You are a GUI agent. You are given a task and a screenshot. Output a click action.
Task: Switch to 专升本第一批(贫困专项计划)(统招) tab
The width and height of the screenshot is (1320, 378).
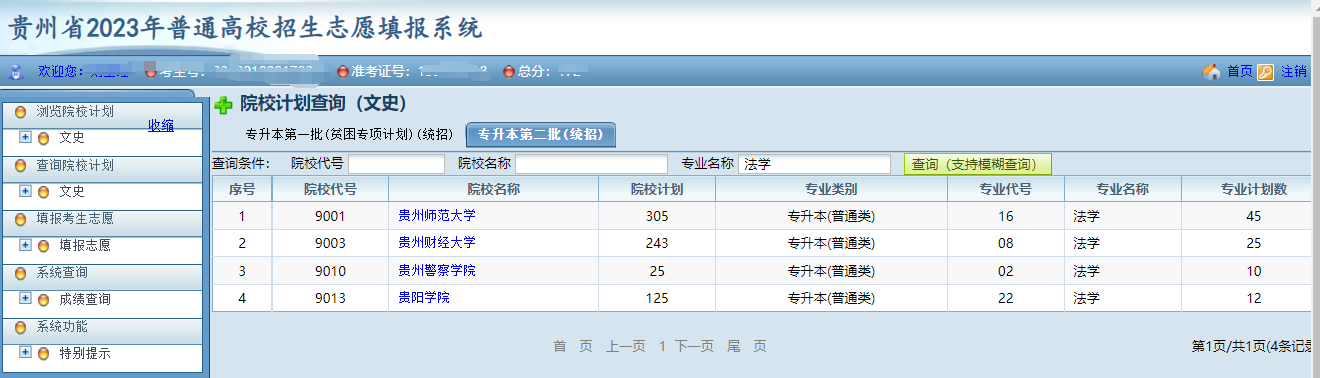click(349, 135)
